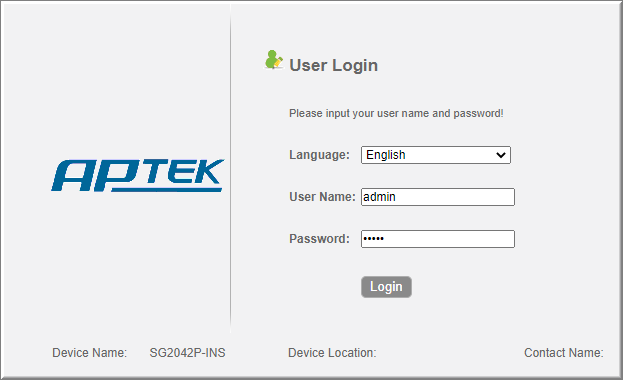Click the vertical divider line beside the logo

point(230,169)
